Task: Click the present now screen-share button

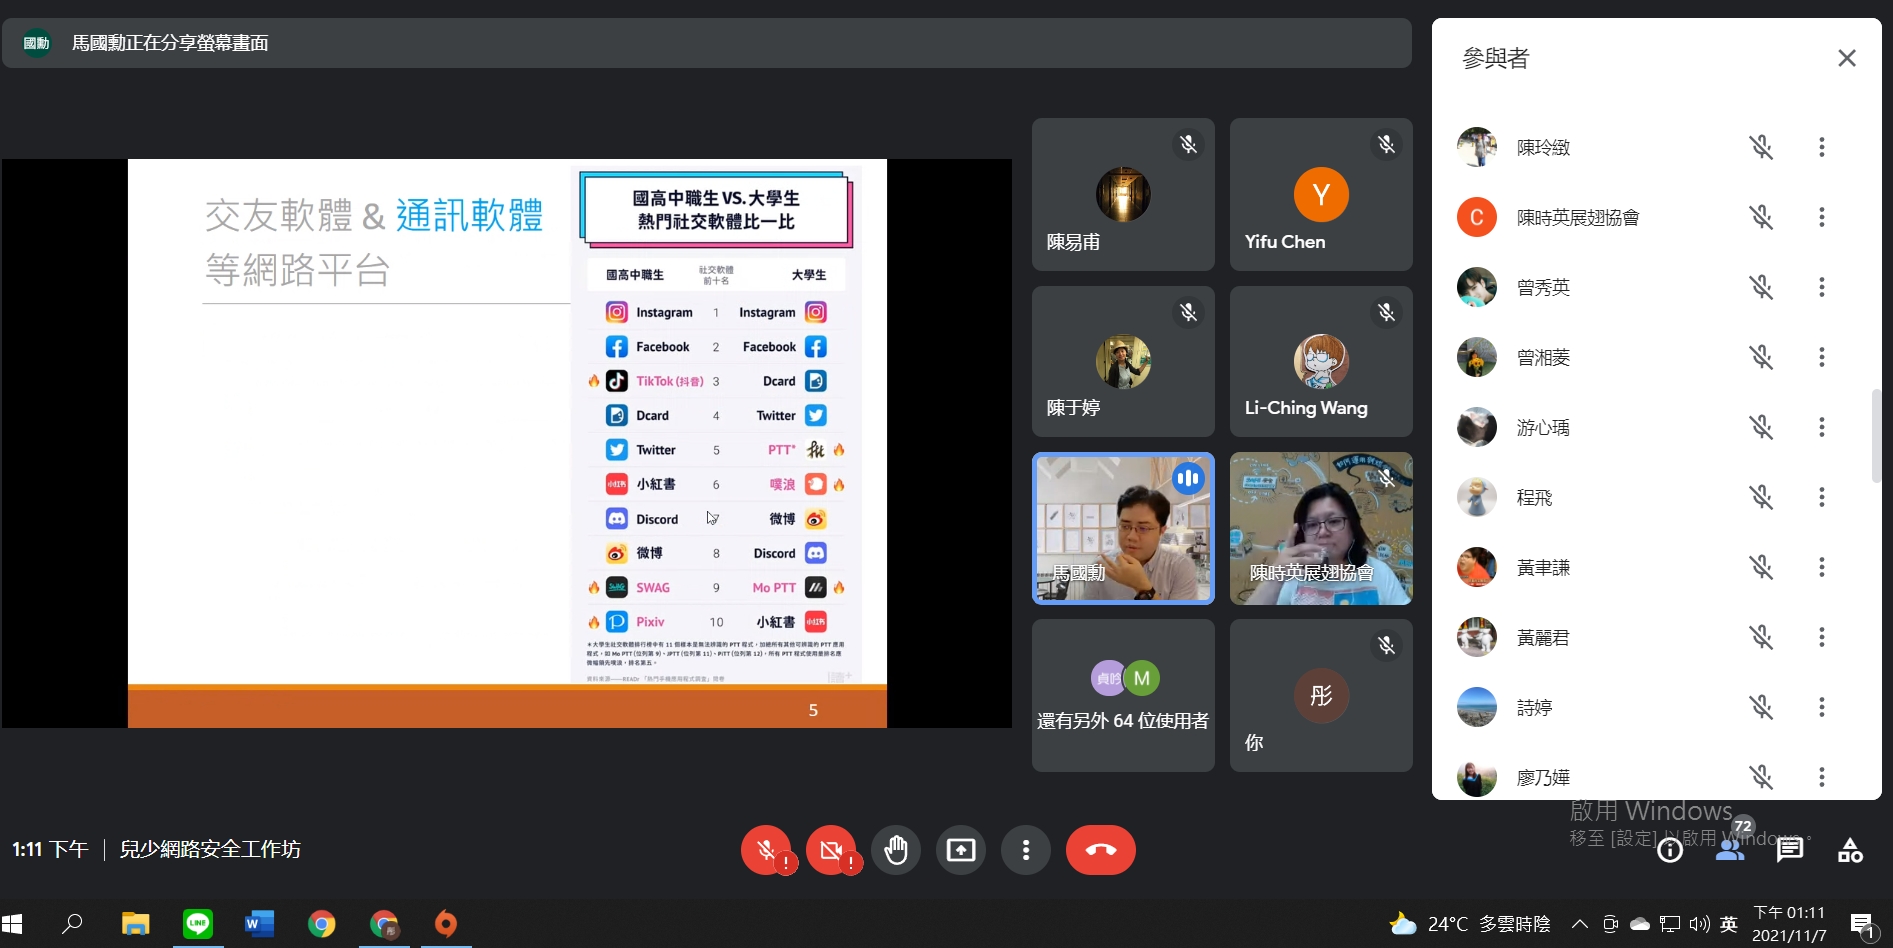Action: tap(961, 850)
